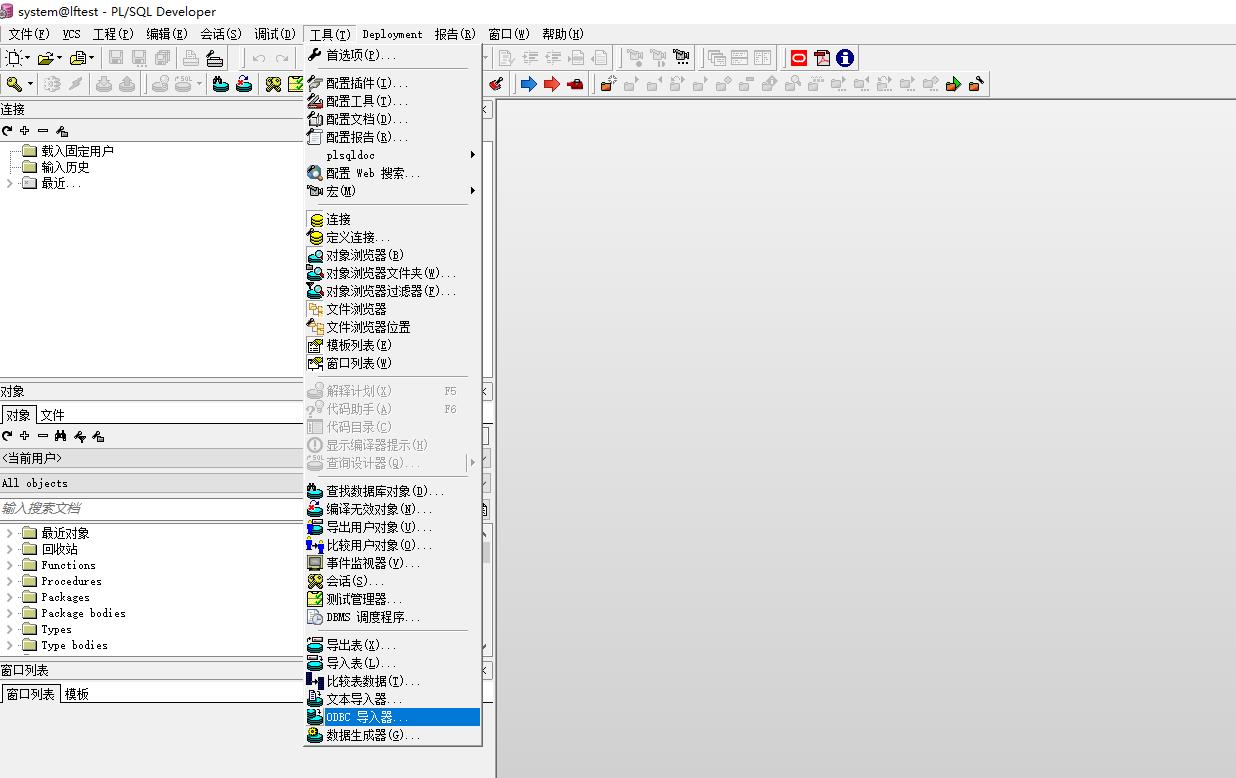Expand the Procedures tree node
The height and width of the screenshot is (778, 1236).
pyautogui.click(x=10, y=581)
